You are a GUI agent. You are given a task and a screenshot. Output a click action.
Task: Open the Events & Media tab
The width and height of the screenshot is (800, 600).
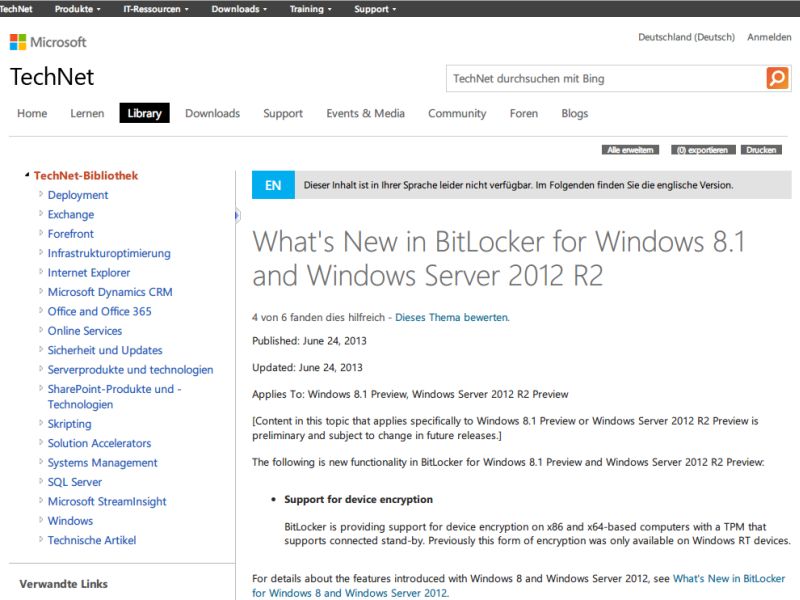(365, 113)
